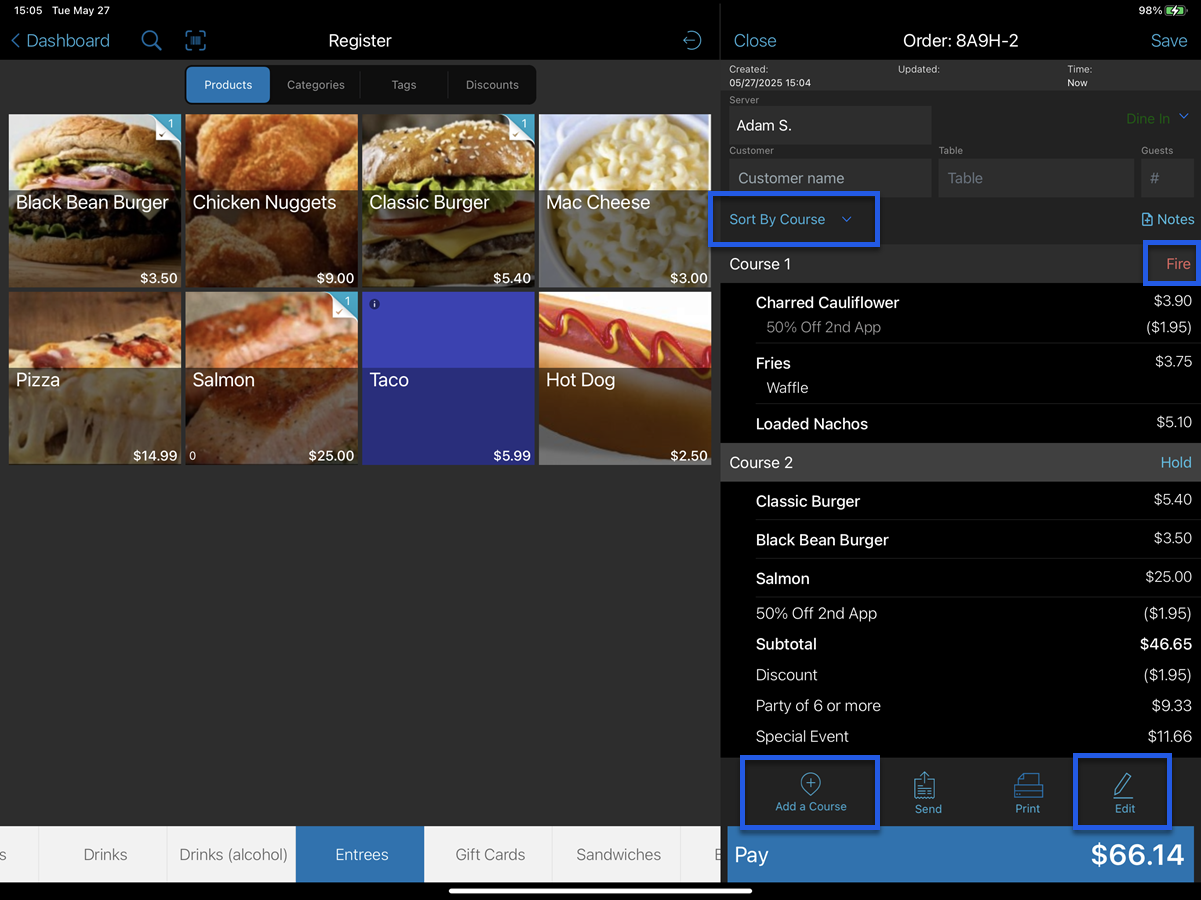Open order Notes
Screen dimensions: 1201x900
click(1168, 220)
